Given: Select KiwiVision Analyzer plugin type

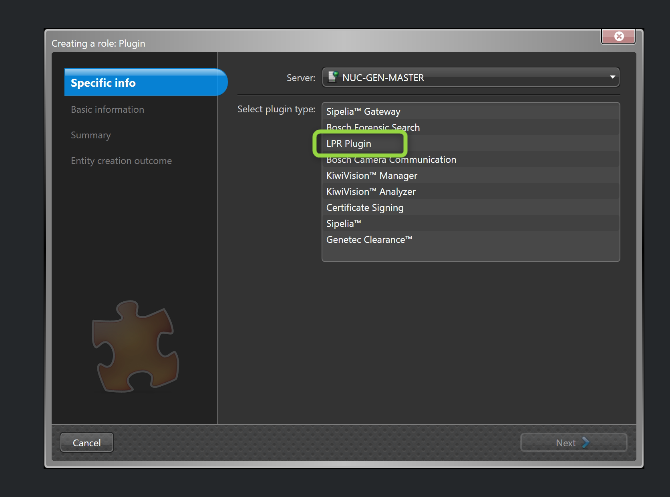Looking at the screenshot, I should pyautogui.click(x=370, y=192).
